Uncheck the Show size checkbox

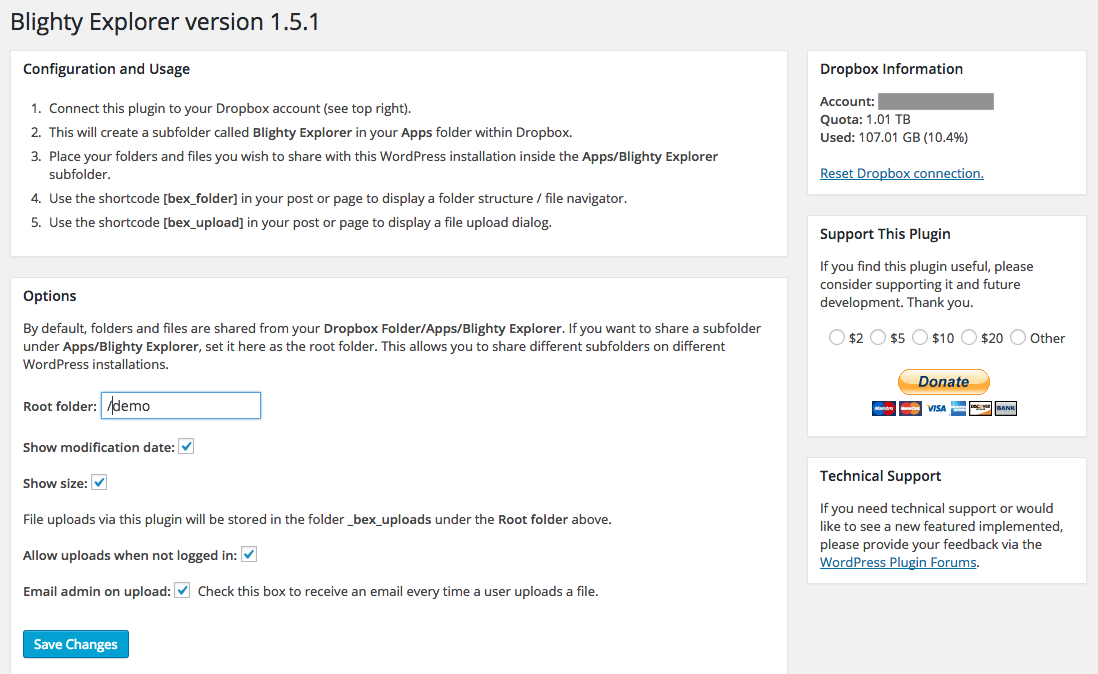pos(99,482)
